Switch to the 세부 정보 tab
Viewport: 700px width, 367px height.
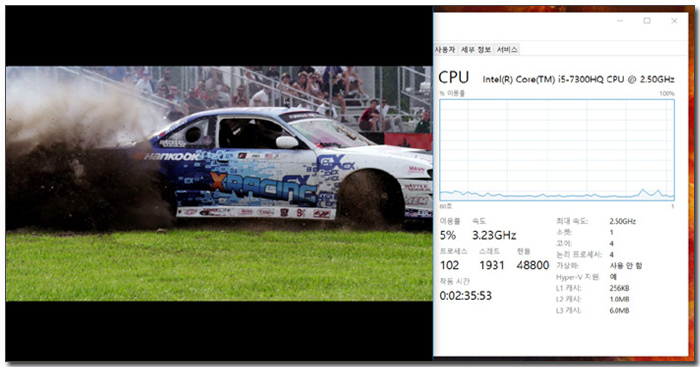[x=476, y=50]
